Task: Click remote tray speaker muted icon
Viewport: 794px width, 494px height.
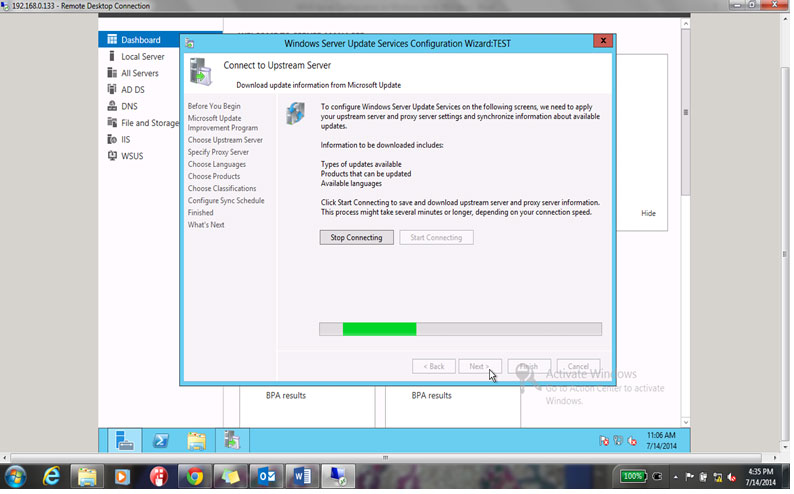Action: [x=632, y=441]
